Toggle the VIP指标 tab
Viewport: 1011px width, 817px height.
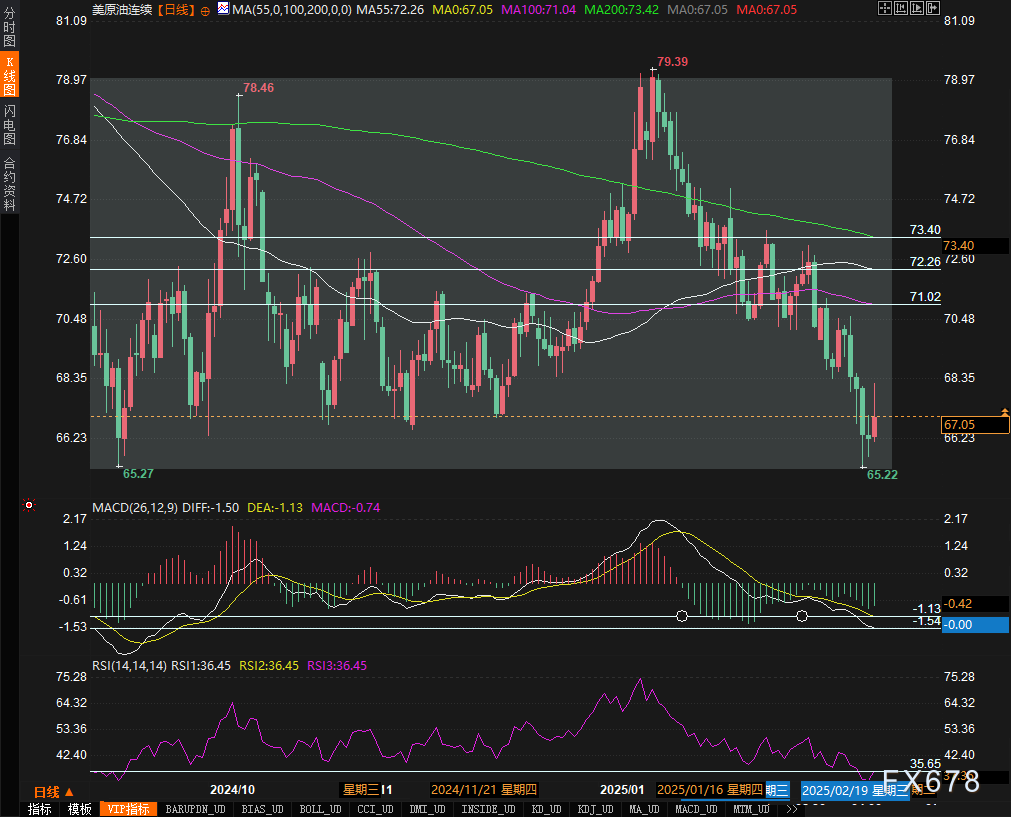128,809
